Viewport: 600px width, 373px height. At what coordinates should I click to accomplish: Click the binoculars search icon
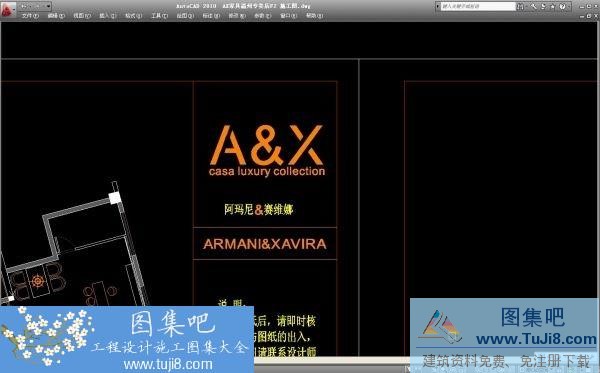coord(520,7)
